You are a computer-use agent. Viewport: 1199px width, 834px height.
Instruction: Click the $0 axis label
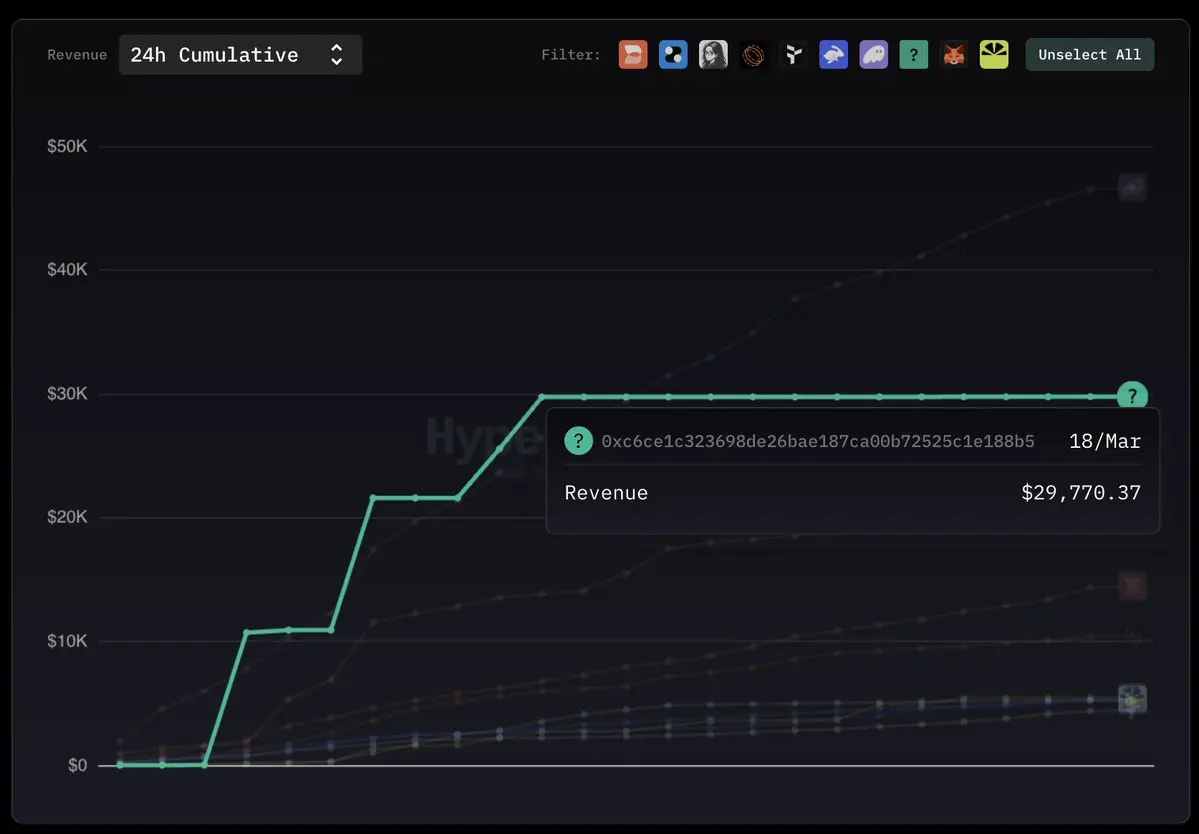coord(77,764)
